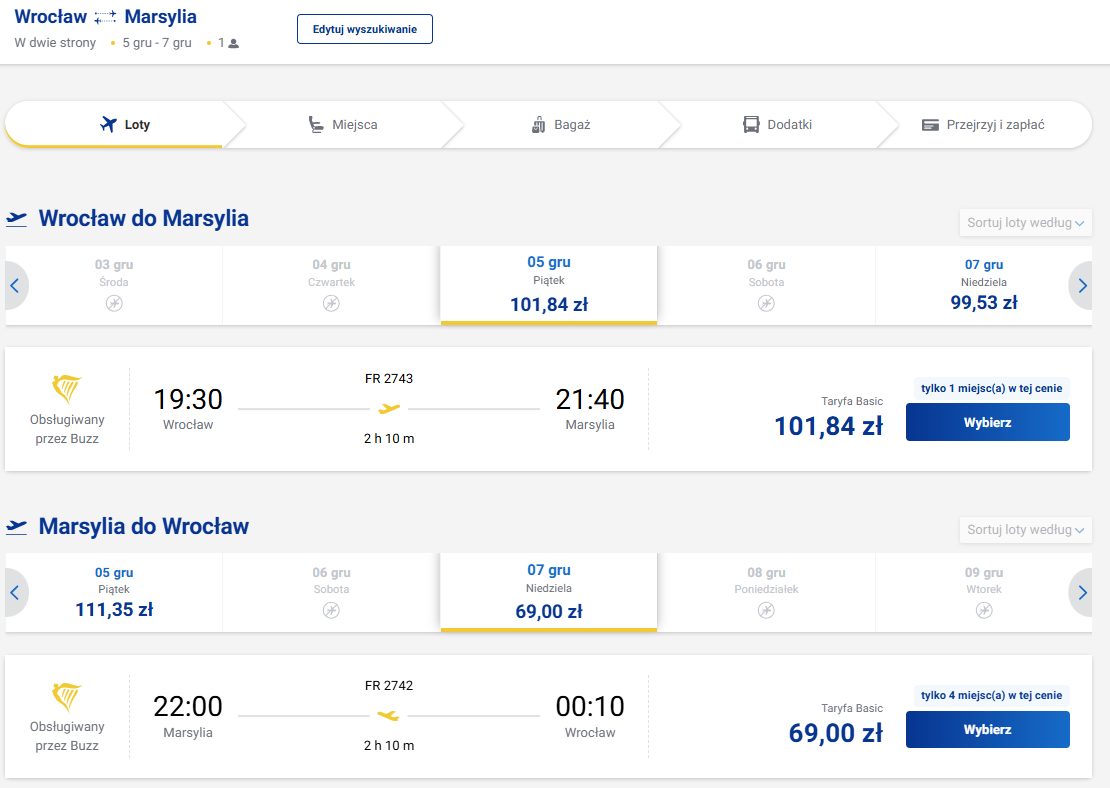Show earlier outbound dates with left arrow
1110x788 pixels.
pyautogui.click(x=15, y=286)
